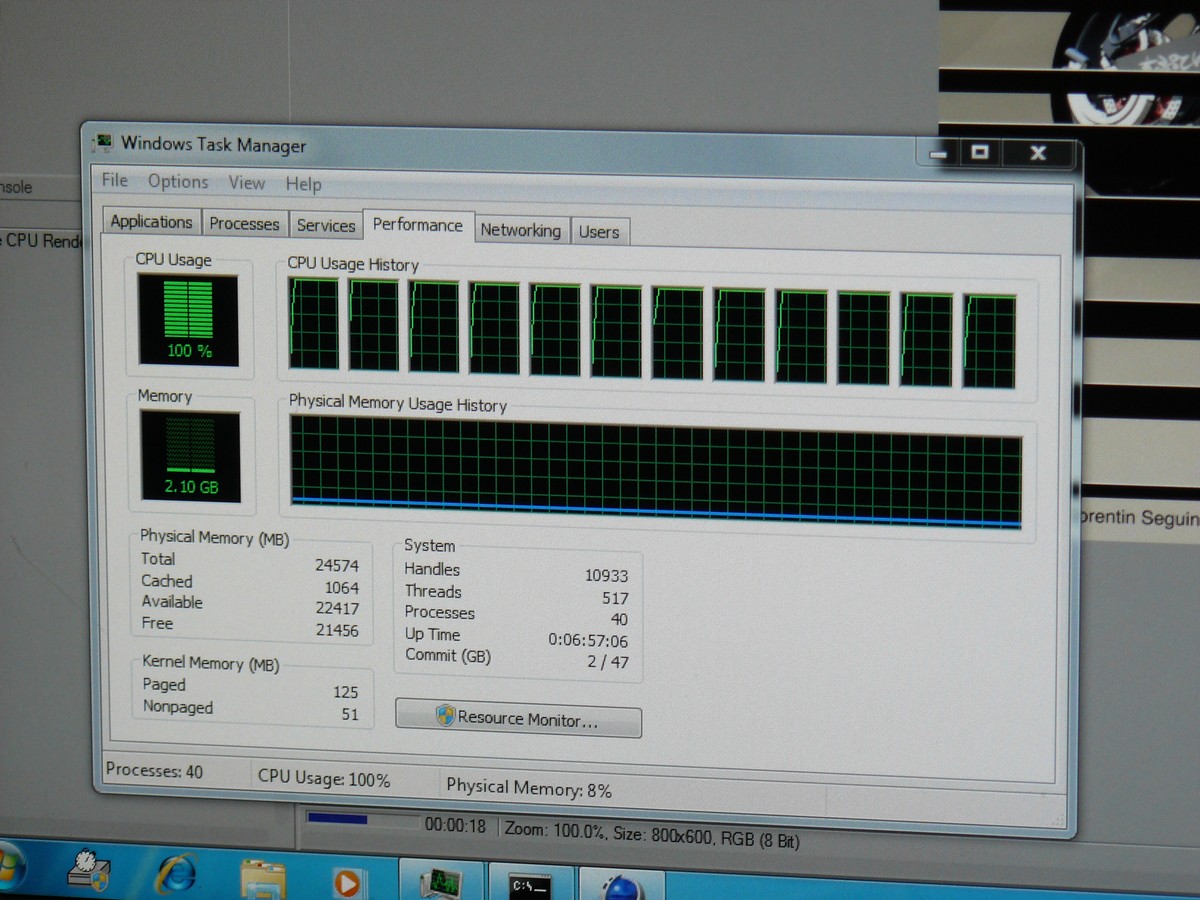Image resolution: width=1200 pixels, height=900 pixels.
Task: Open the Windows Explorer folder icon on taskbar
Action: tap(263, 880)
